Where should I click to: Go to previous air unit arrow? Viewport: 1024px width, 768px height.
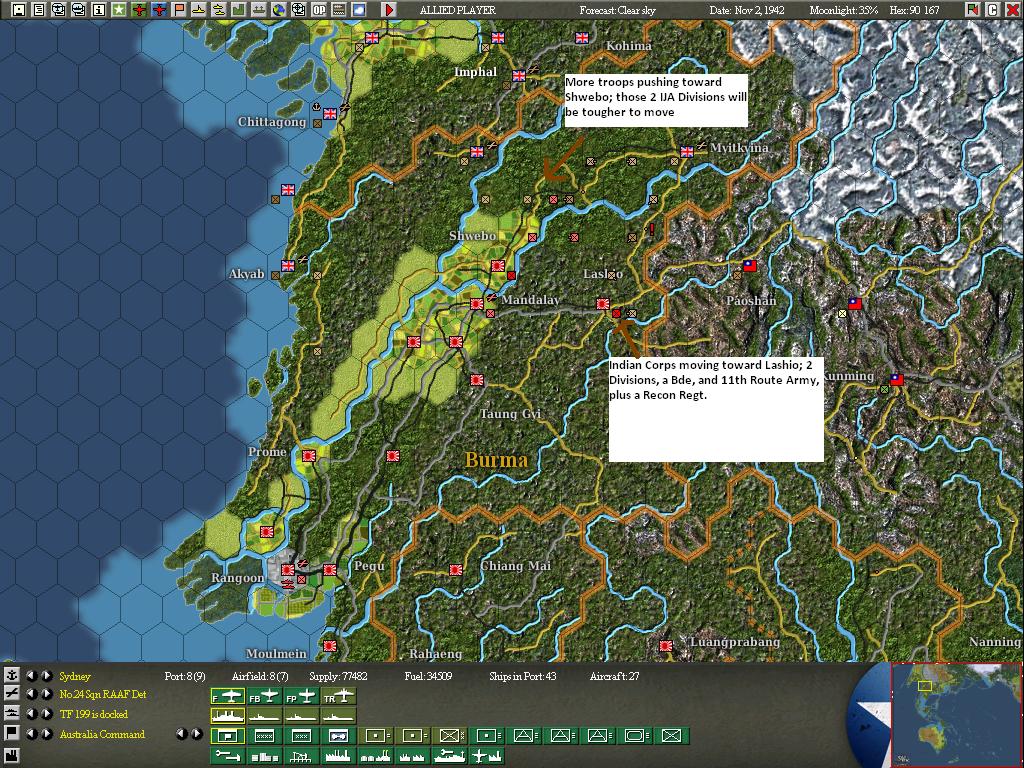click(x=31, y=694)
